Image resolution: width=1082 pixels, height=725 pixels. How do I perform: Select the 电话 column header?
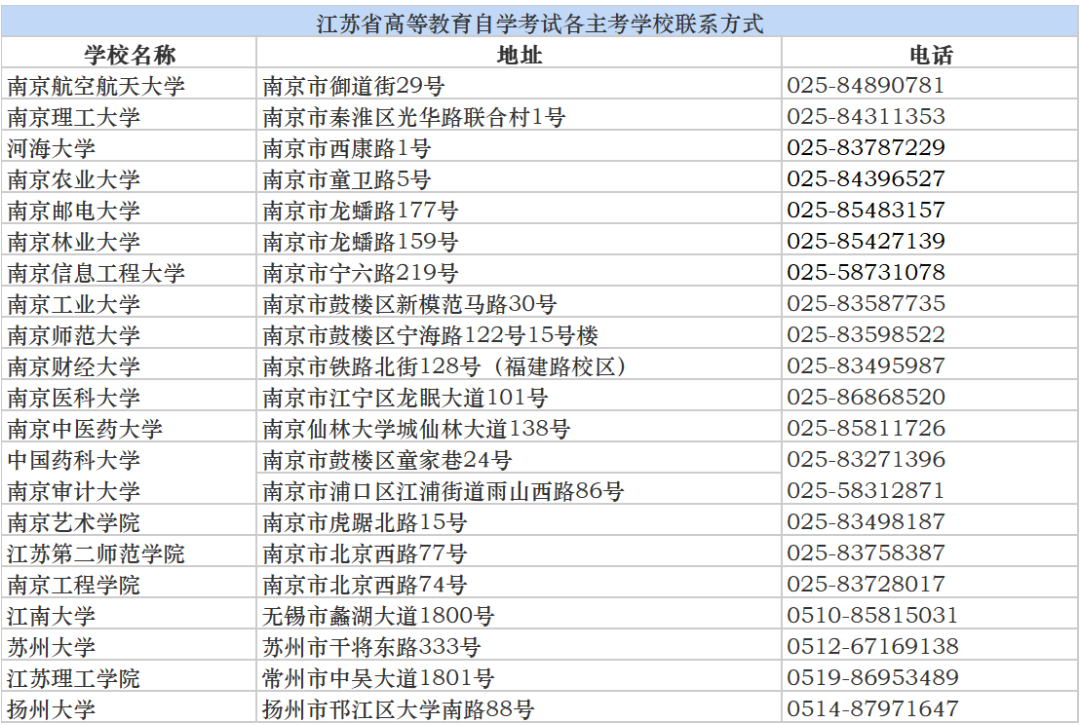point(930,54)
